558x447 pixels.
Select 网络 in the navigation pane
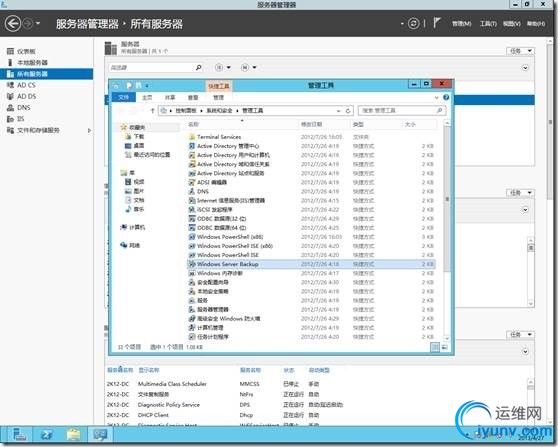click(130, 245)
